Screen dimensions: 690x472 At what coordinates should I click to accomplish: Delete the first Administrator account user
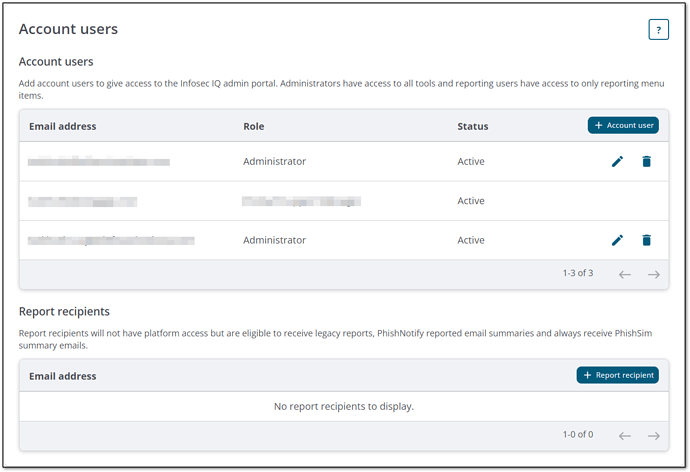[646, 161]
